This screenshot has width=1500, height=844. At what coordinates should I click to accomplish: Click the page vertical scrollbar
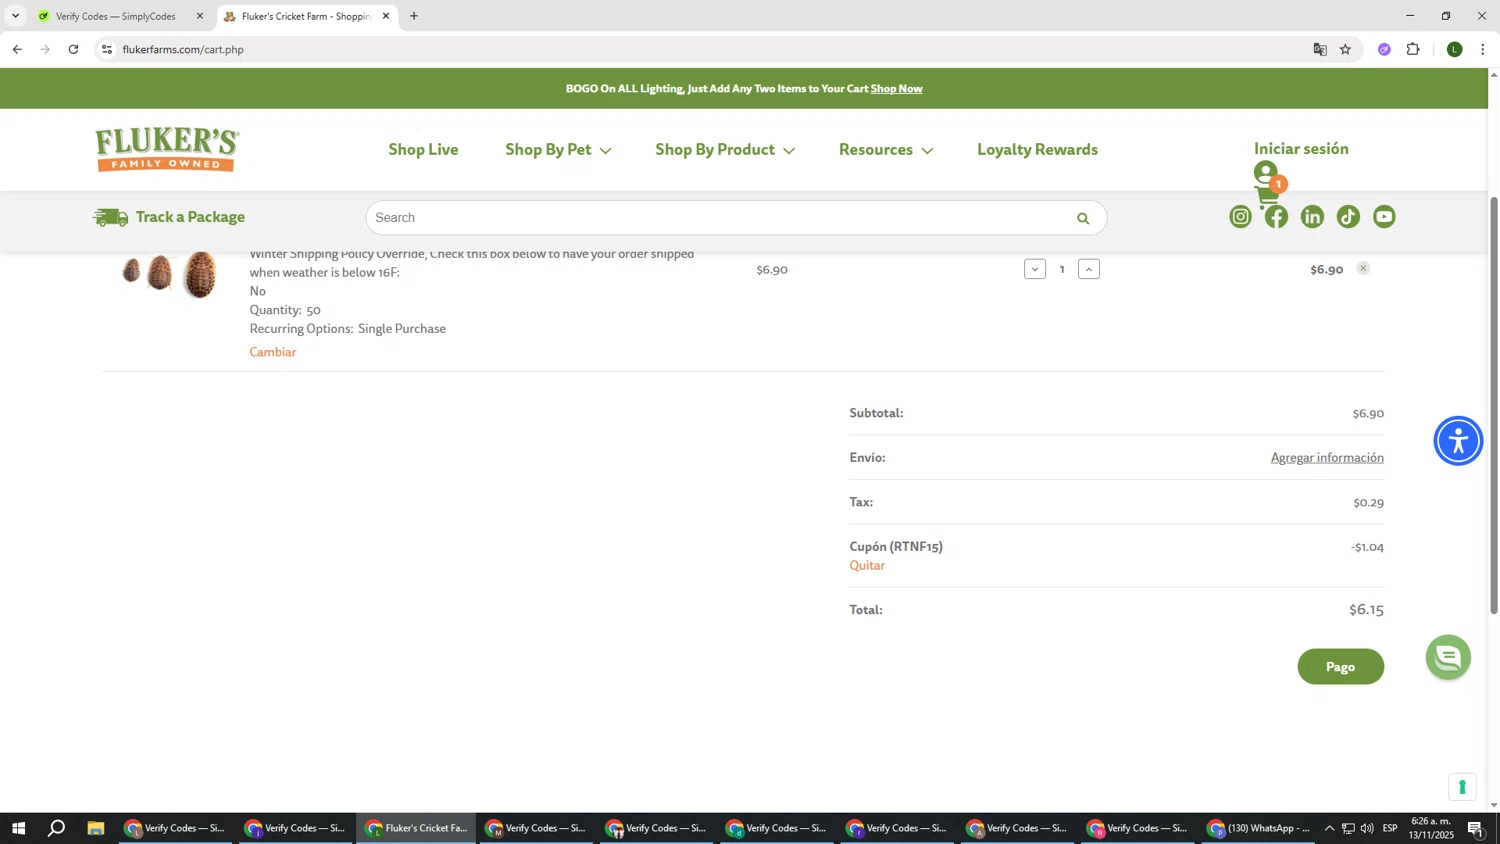pos(1494,404)
